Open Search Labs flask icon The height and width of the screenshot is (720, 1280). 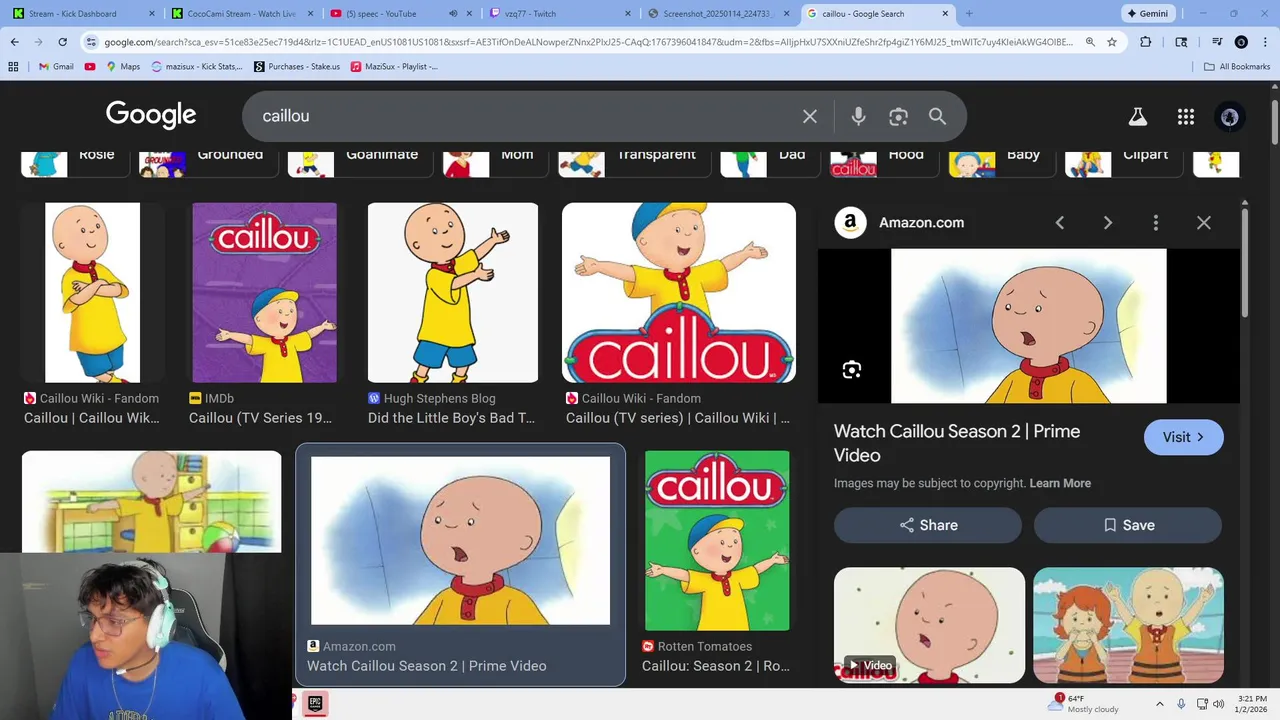point(1138,117)
